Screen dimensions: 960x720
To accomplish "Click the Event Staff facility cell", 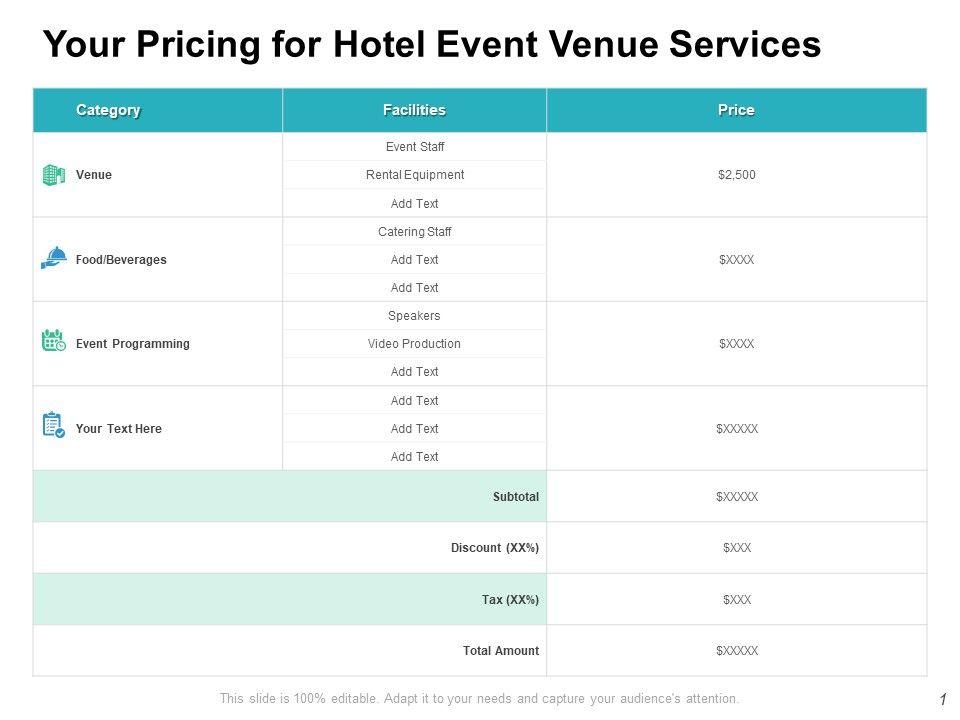I will tap(415, 147).
